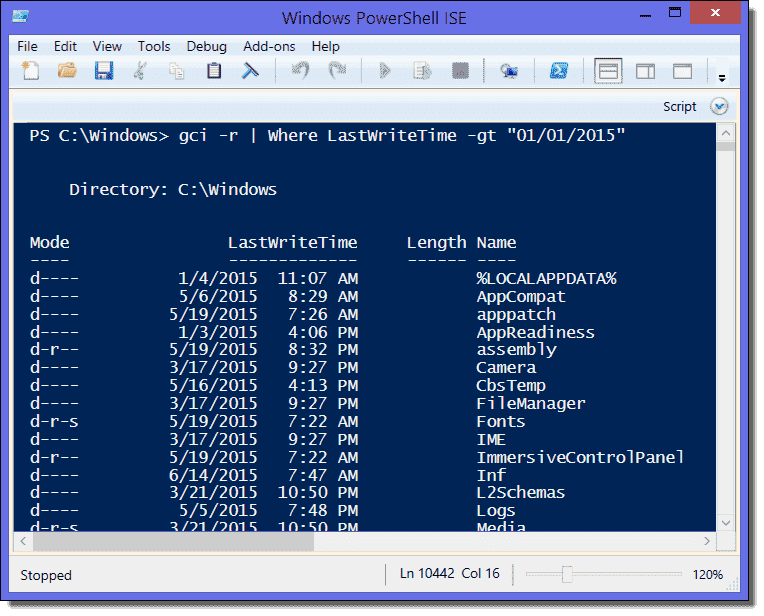Image resolution: width=764 pixels, height=616 pixels.
Task: Click the CbsTemp directory name
Action: point(511,386)
